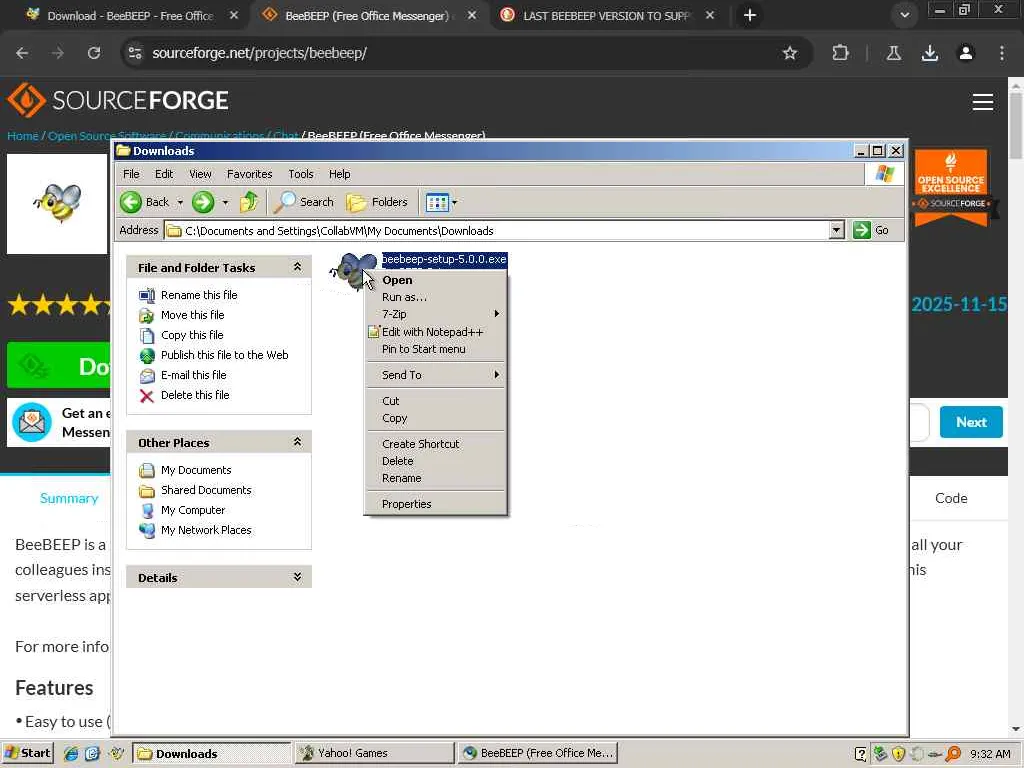
Task: Collapse Other Places panel
Action: 298,442
